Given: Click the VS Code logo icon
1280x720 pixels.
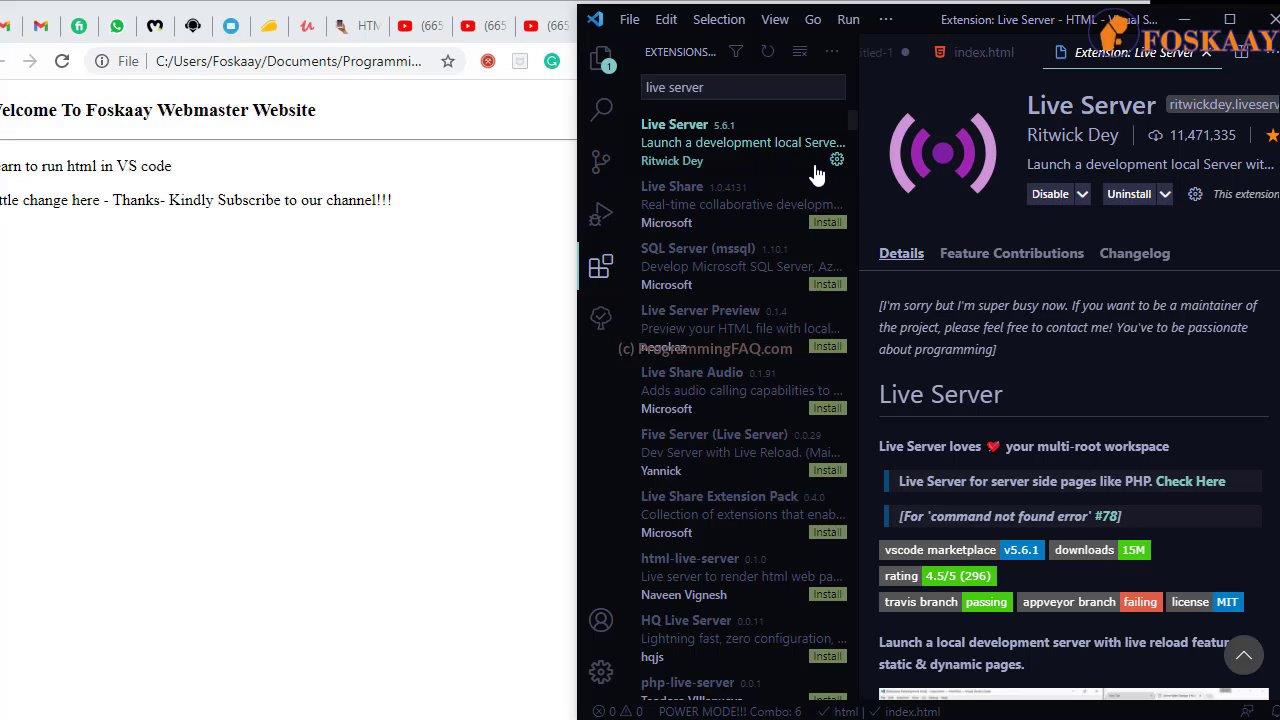Looking at the screenshot, I should pos(595,19).
